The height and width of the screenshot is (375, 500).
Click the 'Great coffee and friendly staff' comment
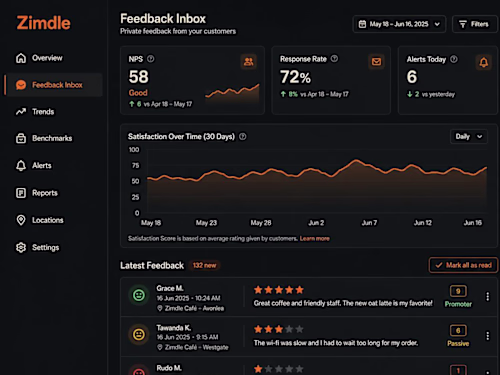(343, 303)
